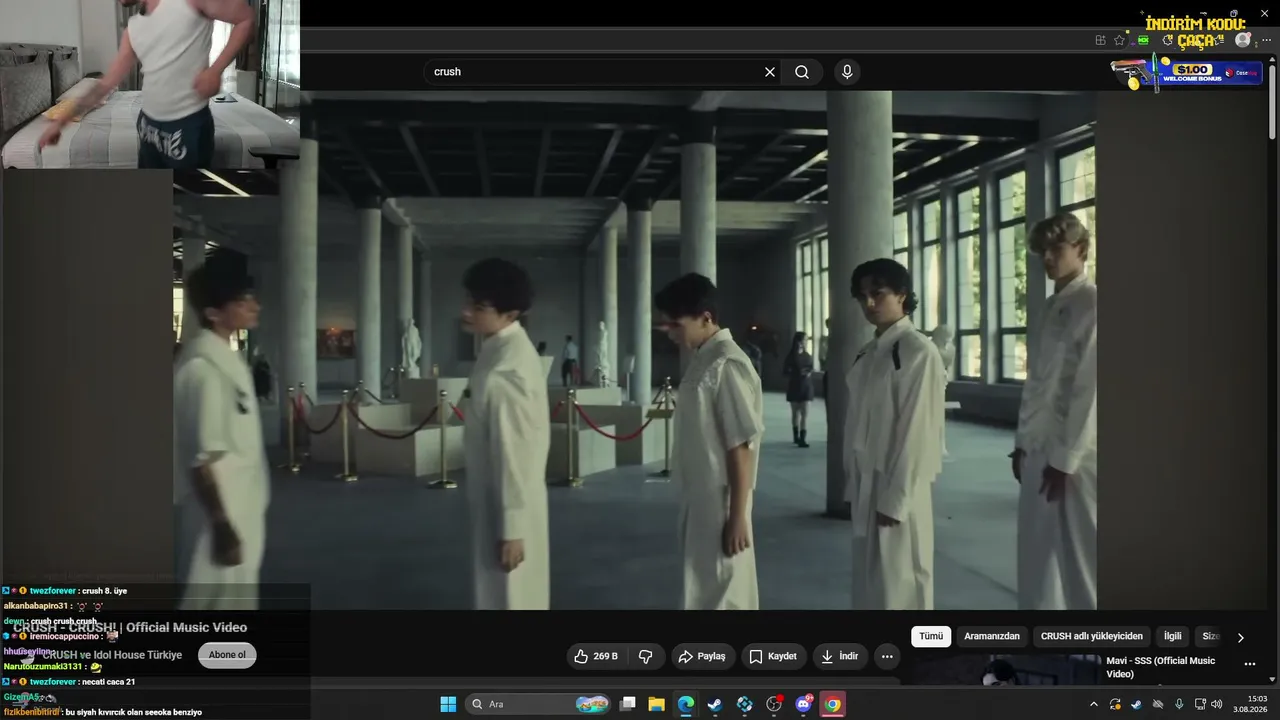Open the Paylaş share dialog

click(x=702, y=656)
